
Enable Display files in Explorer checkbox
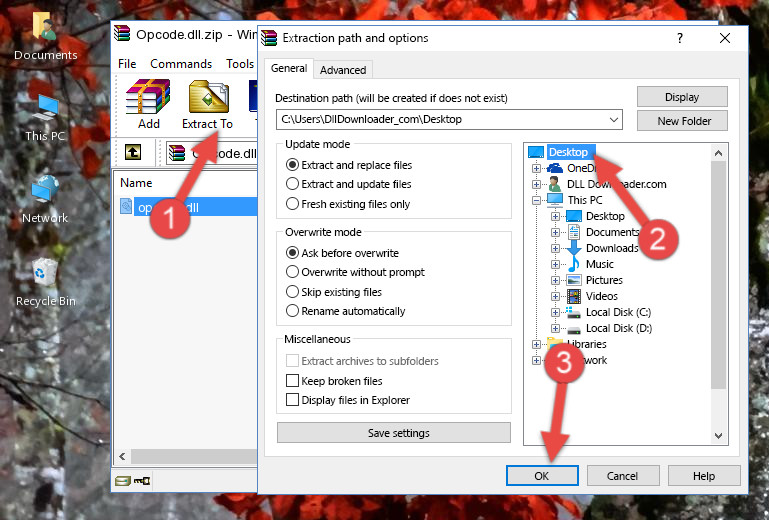pos(292,400)
